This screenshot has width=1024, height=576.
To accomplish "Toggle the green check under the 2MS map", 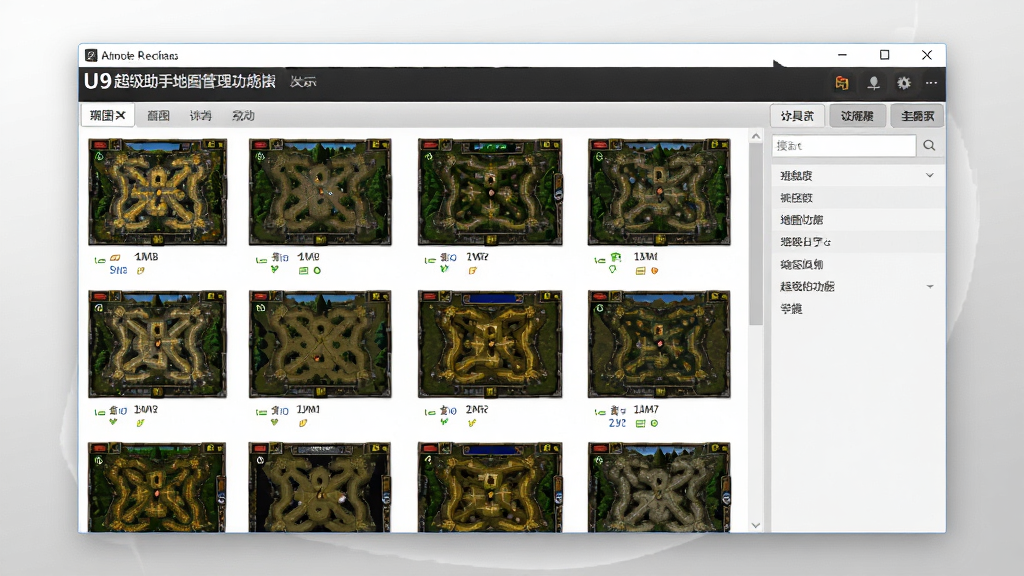I will click(x=445, y=423).
